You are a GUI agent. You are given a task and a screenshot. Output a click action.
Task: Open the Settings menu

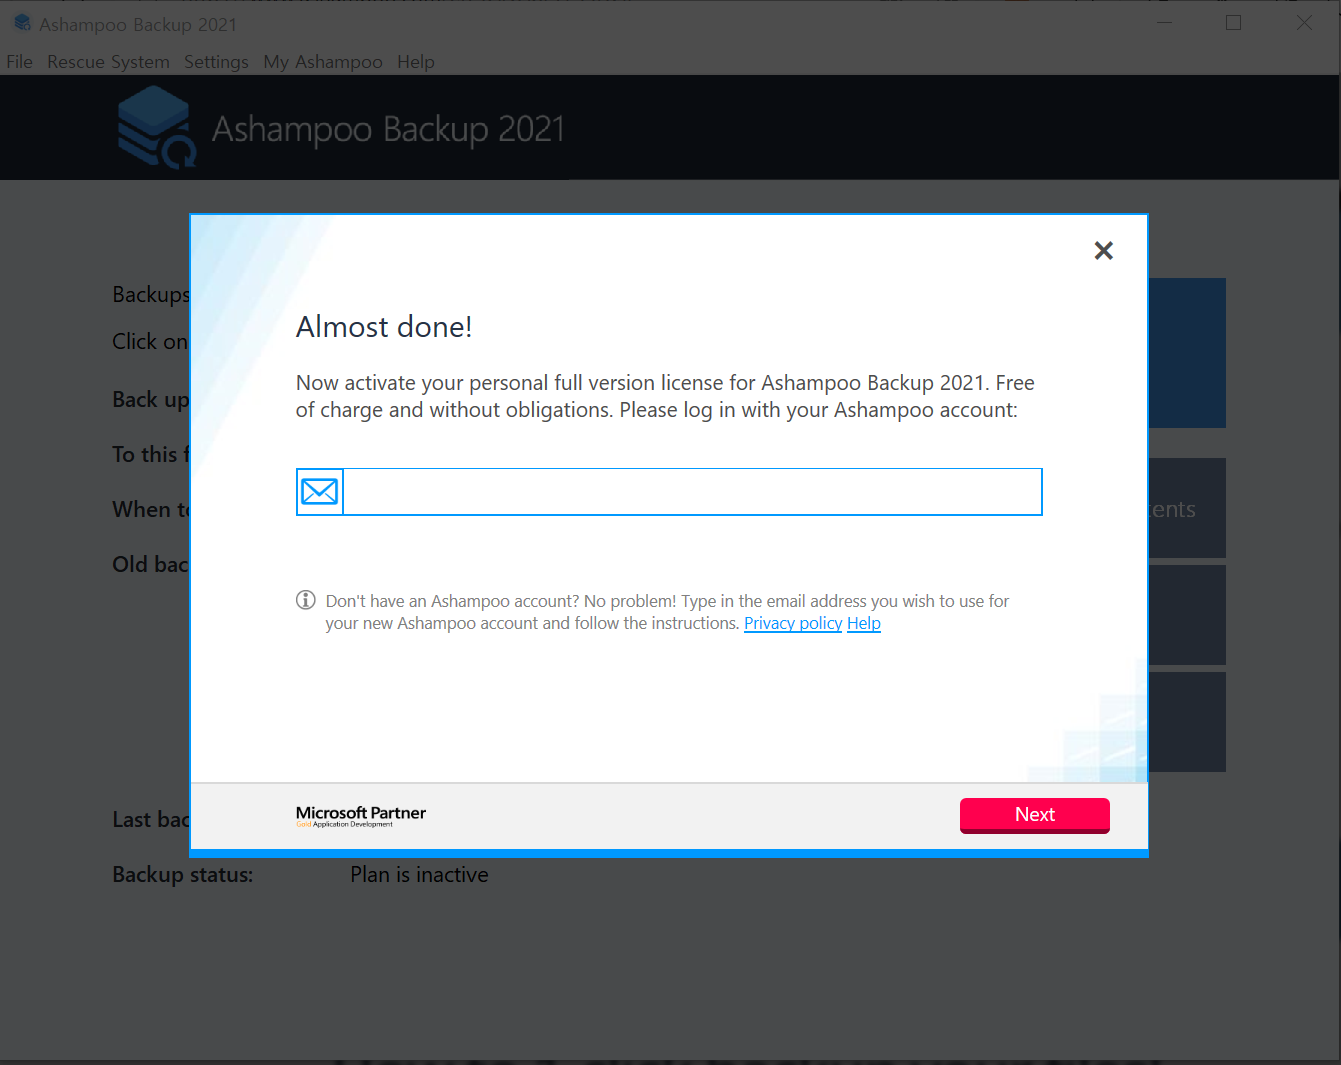(x=216, y=62)
